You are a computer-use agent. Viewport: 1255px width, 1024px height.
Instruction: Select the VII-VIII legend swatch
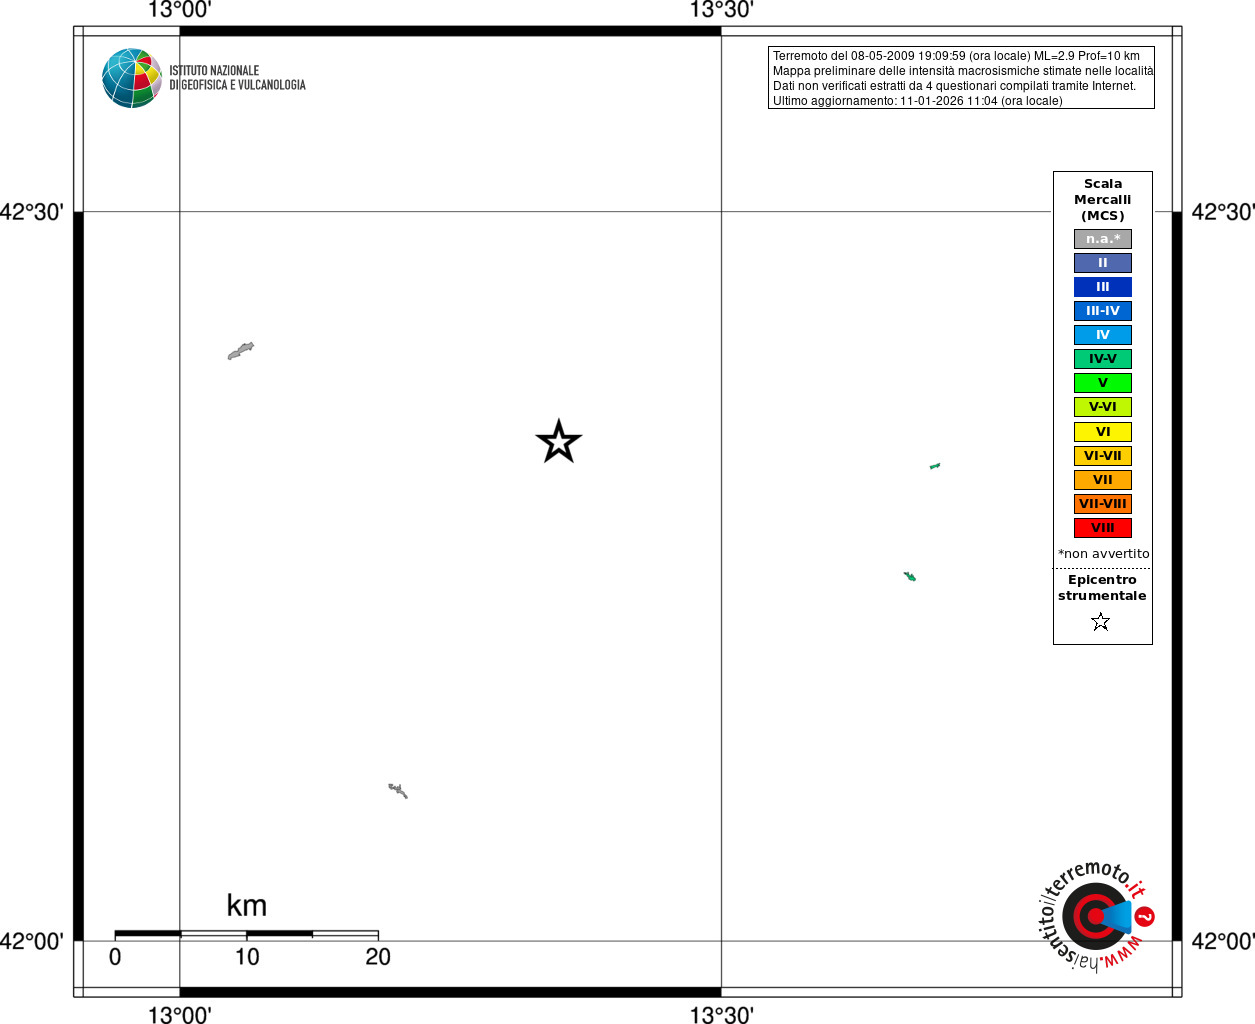coord(1103,504)
